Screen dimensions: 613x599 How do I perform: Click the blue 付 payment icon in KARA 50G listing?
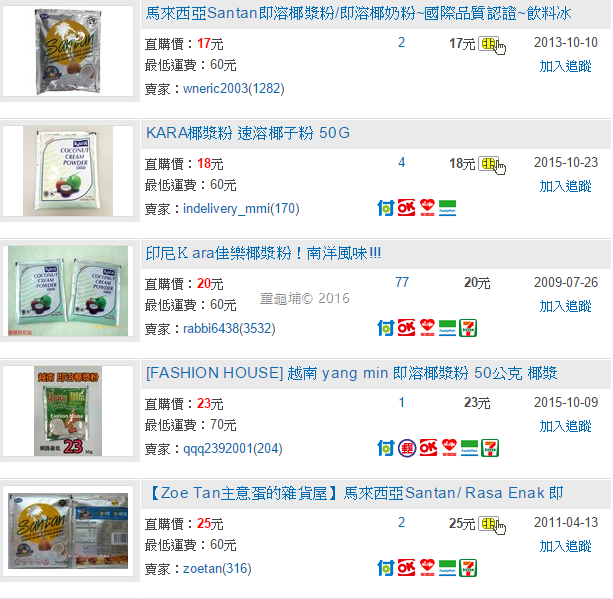point(385,208)
